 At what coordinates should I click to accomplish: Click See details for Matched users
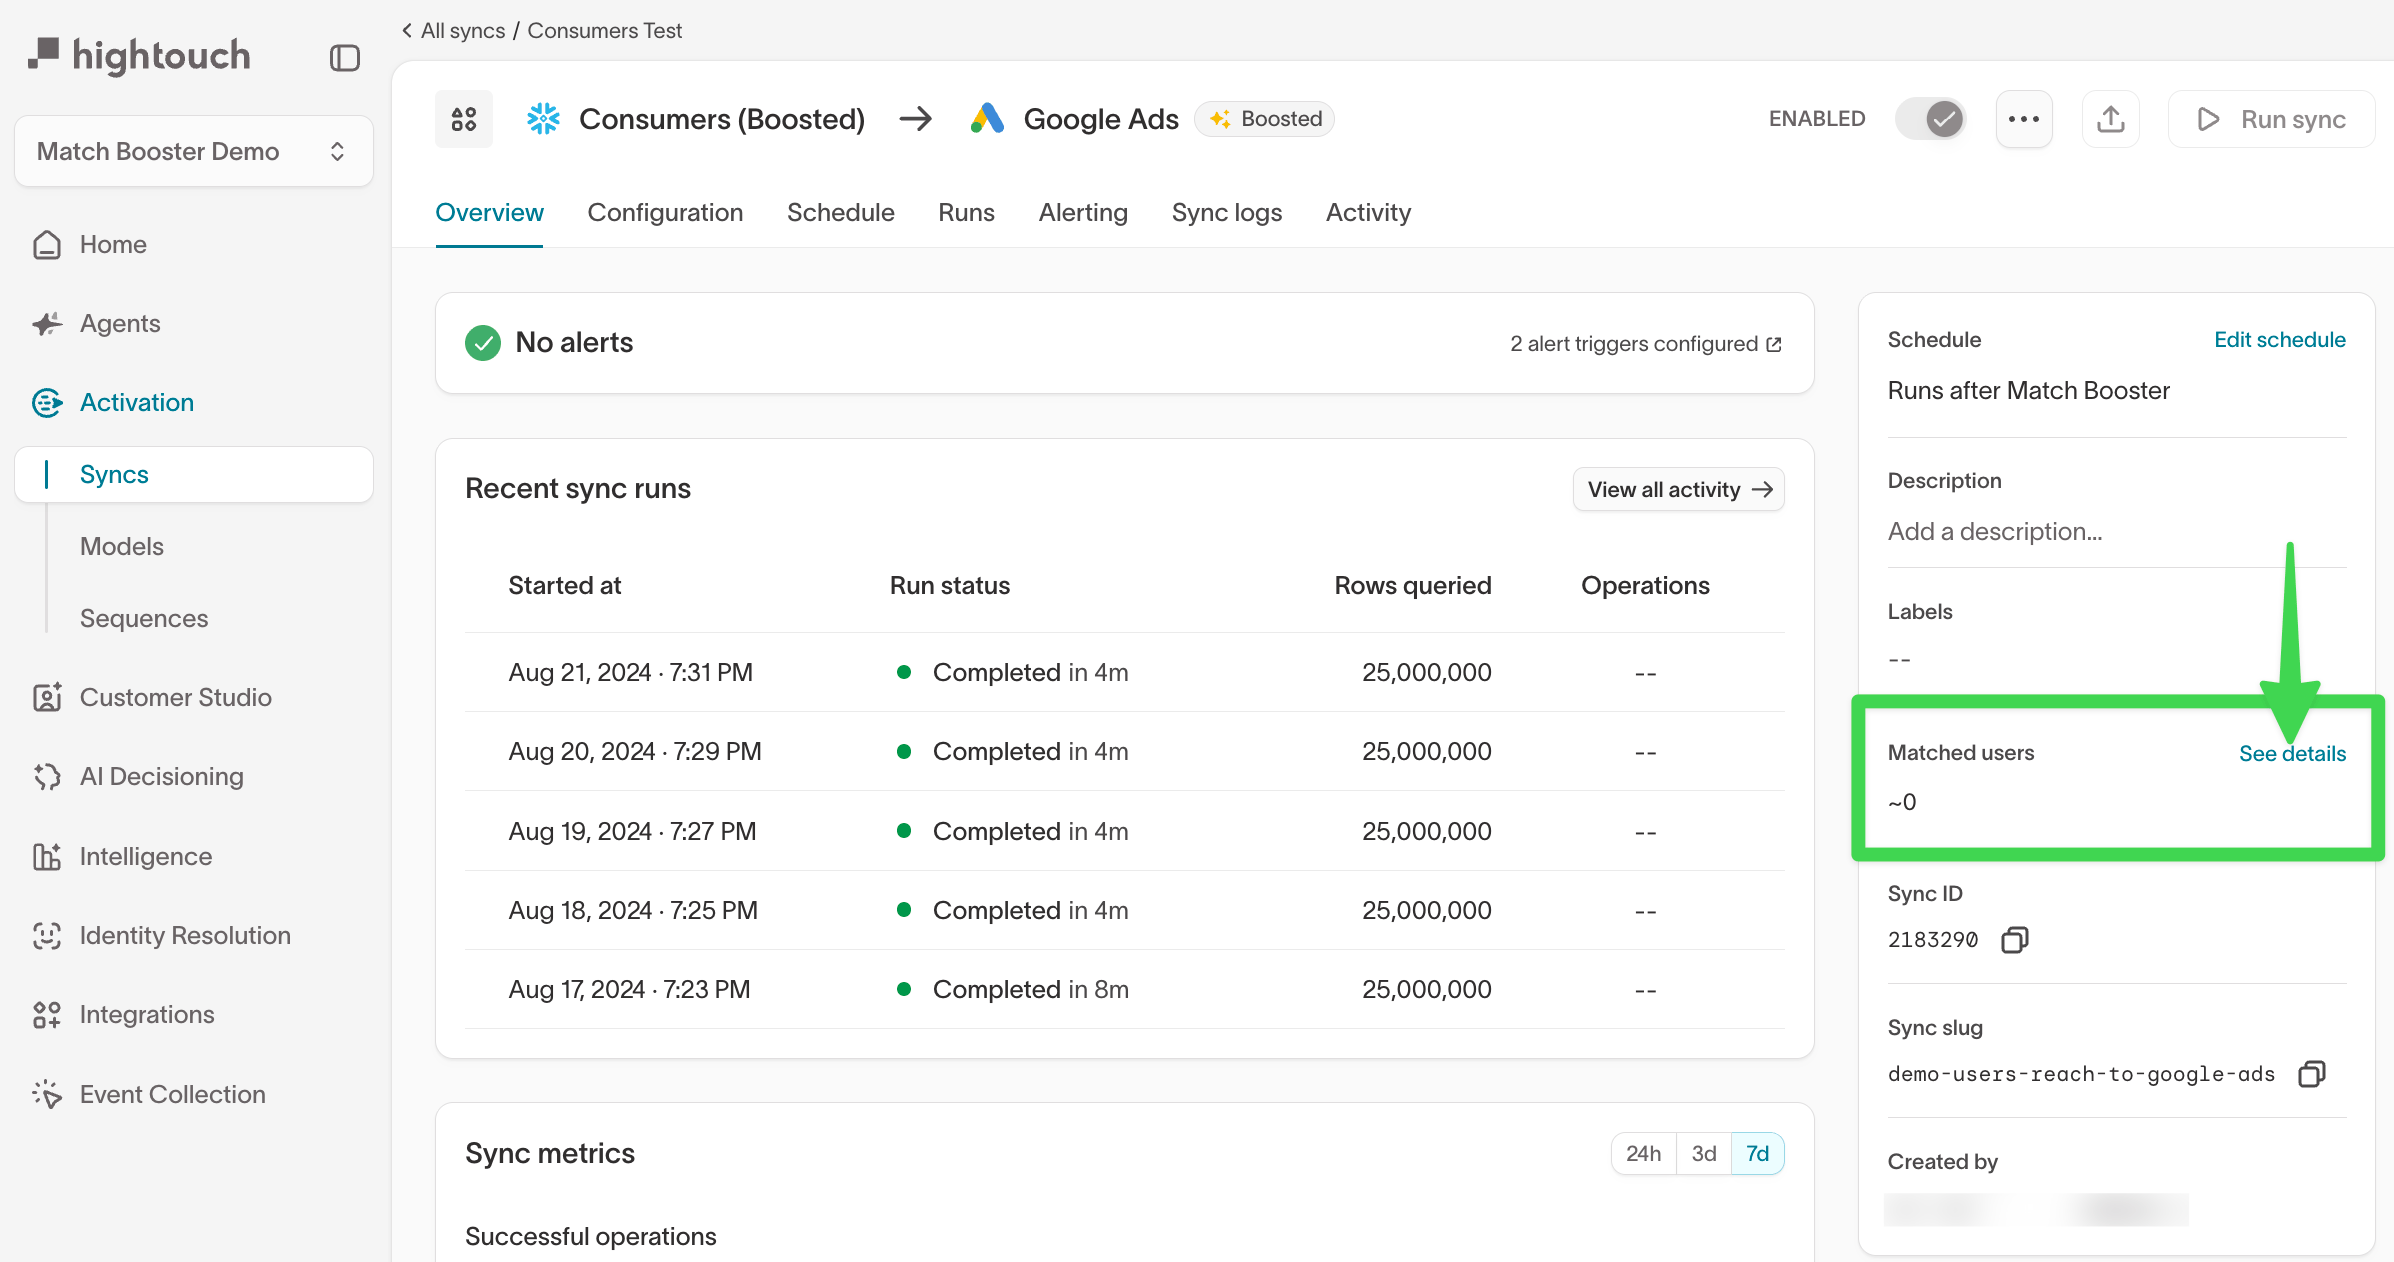[2292, 753]
